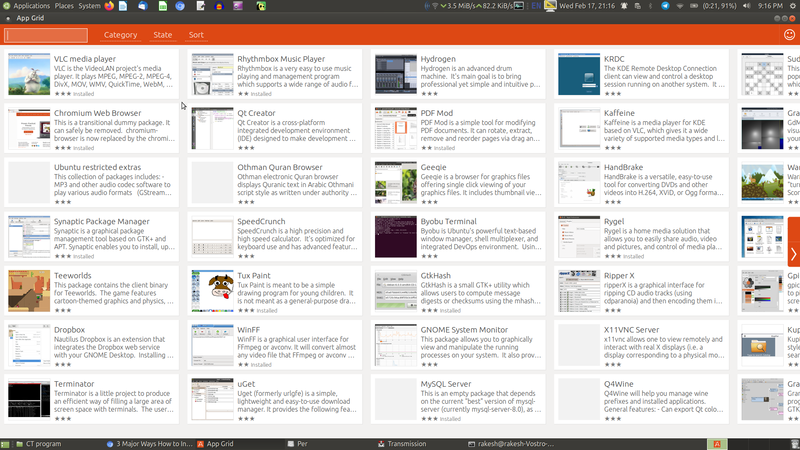
Task: Open the Telegram tray icon
Action: 665,6
